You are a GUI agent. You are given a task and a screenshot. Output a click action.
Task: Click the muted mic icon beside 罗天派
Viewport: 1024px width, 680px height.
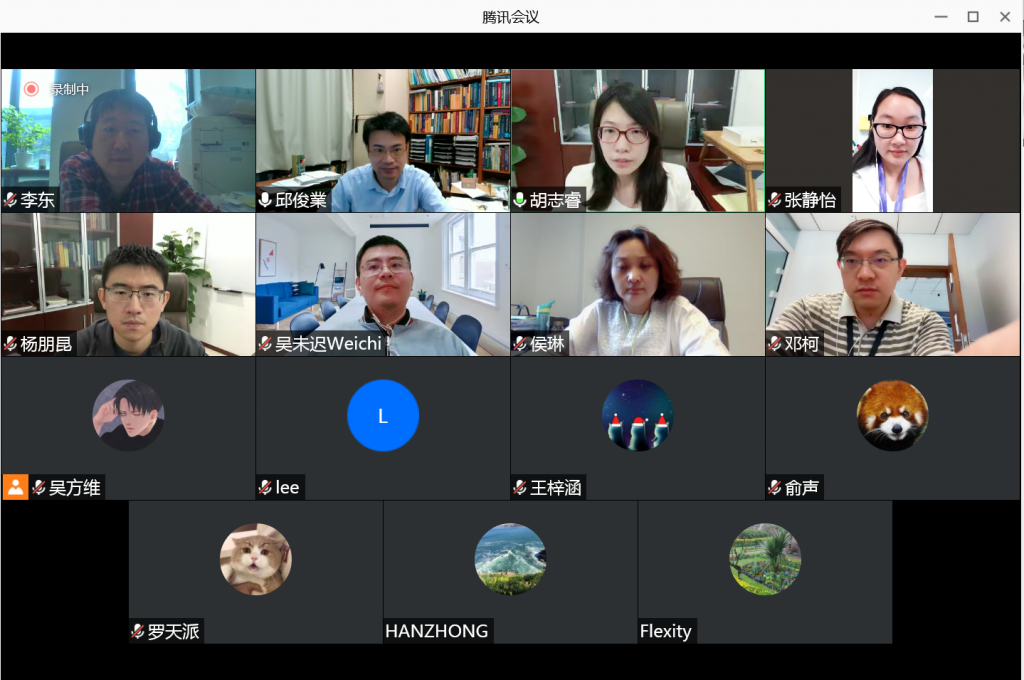138,631
